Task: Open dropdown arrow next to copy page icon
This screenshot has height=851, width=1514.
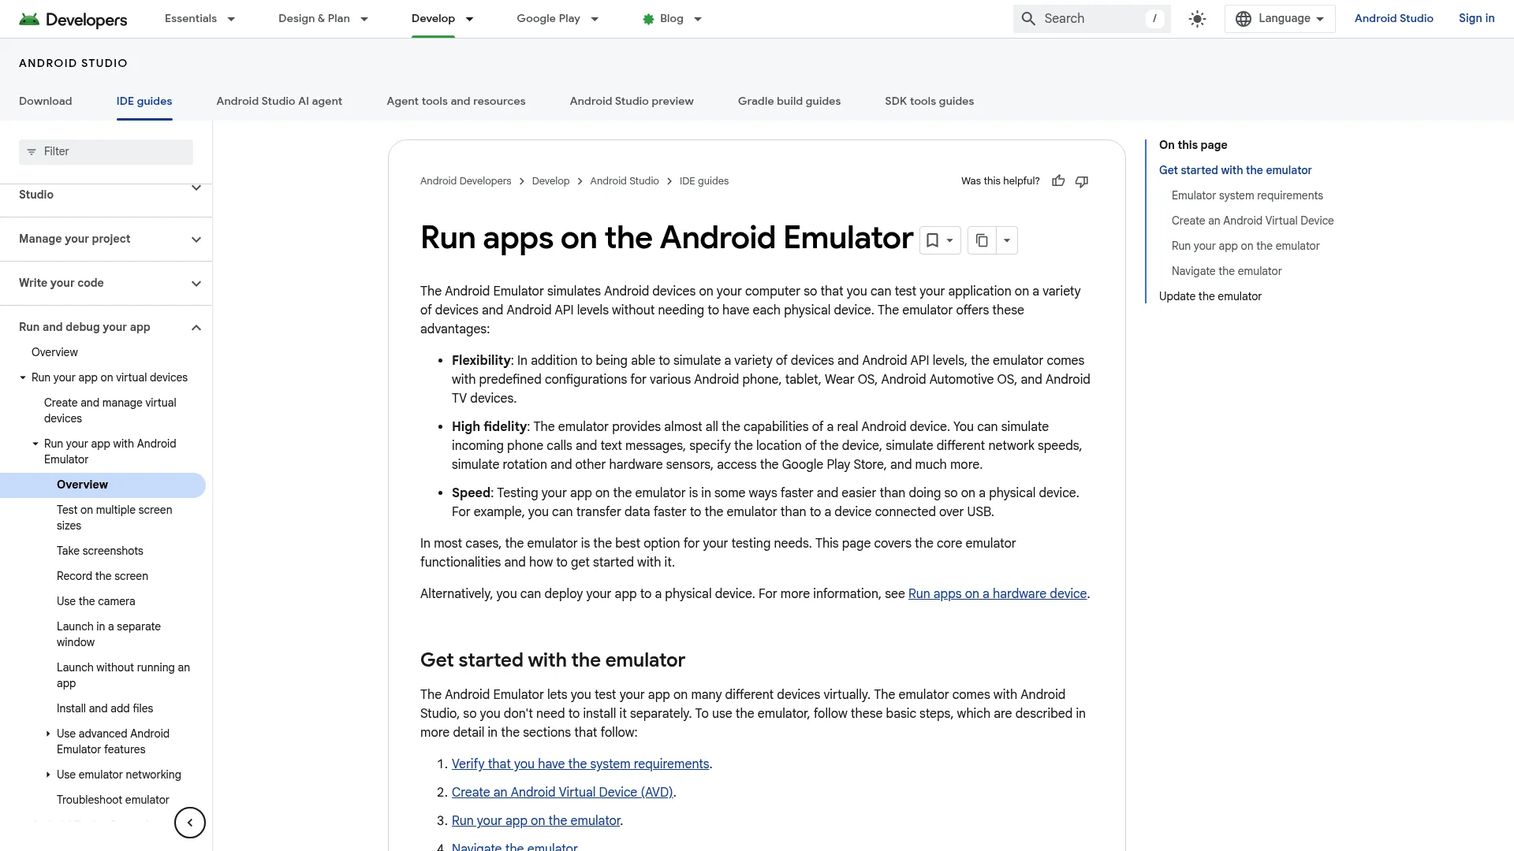Action: tap(1006, 240)
